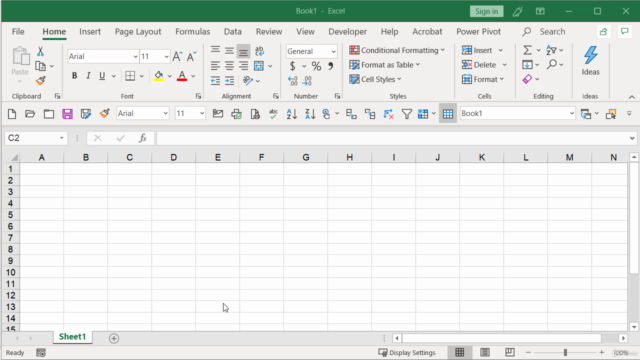The image size is (640, 360).
Task: Click the Format Painter brush in Clipboard
Action: point(40,81)
